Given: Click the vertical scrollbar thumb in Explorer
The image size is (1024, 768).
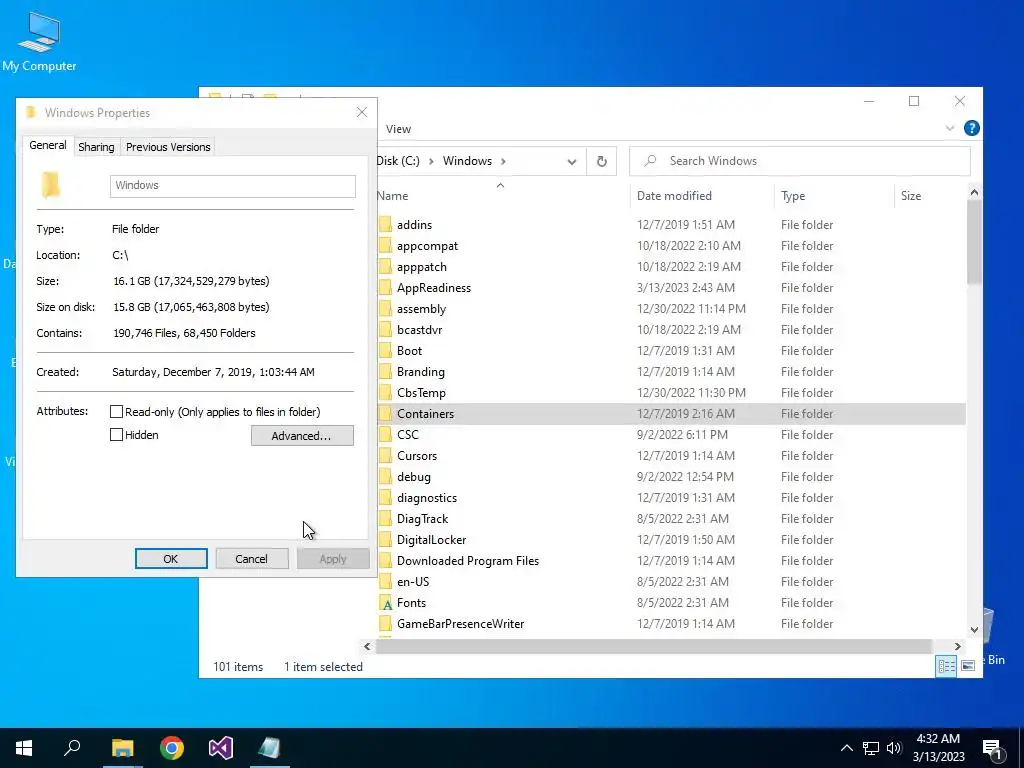Looking at the screenshot, I should [x=974, y=242].
